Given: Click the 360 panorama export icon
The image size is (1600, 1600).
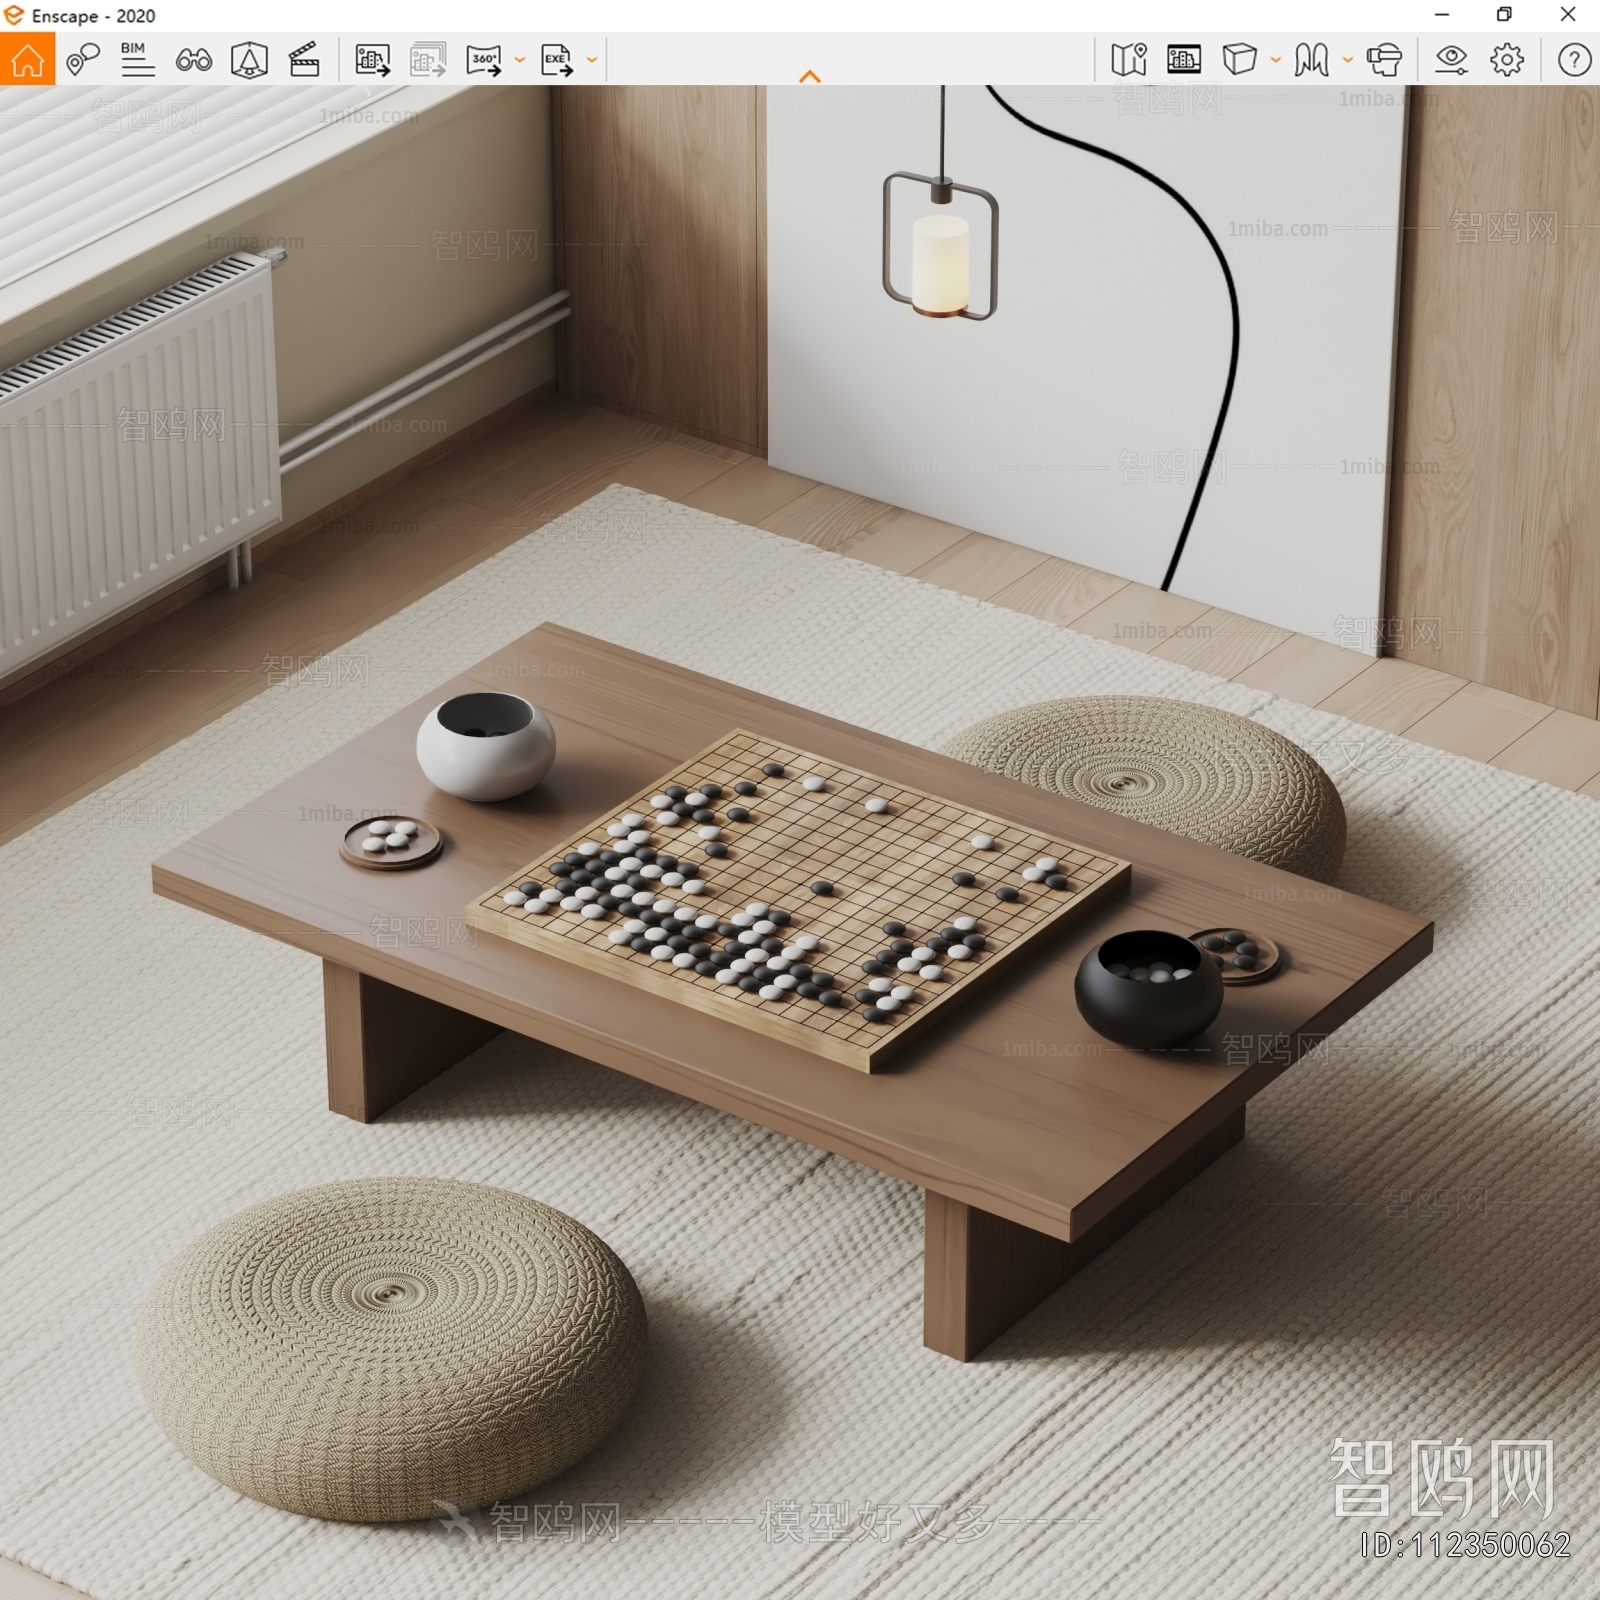Looking at the screenshot, I should (484, 60).
